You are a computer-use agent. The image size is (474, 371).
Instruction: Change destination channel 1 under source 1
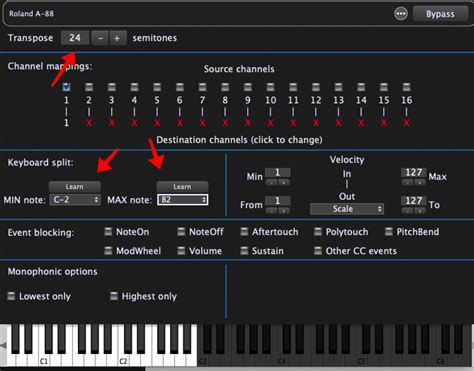(x=66, y=123)
